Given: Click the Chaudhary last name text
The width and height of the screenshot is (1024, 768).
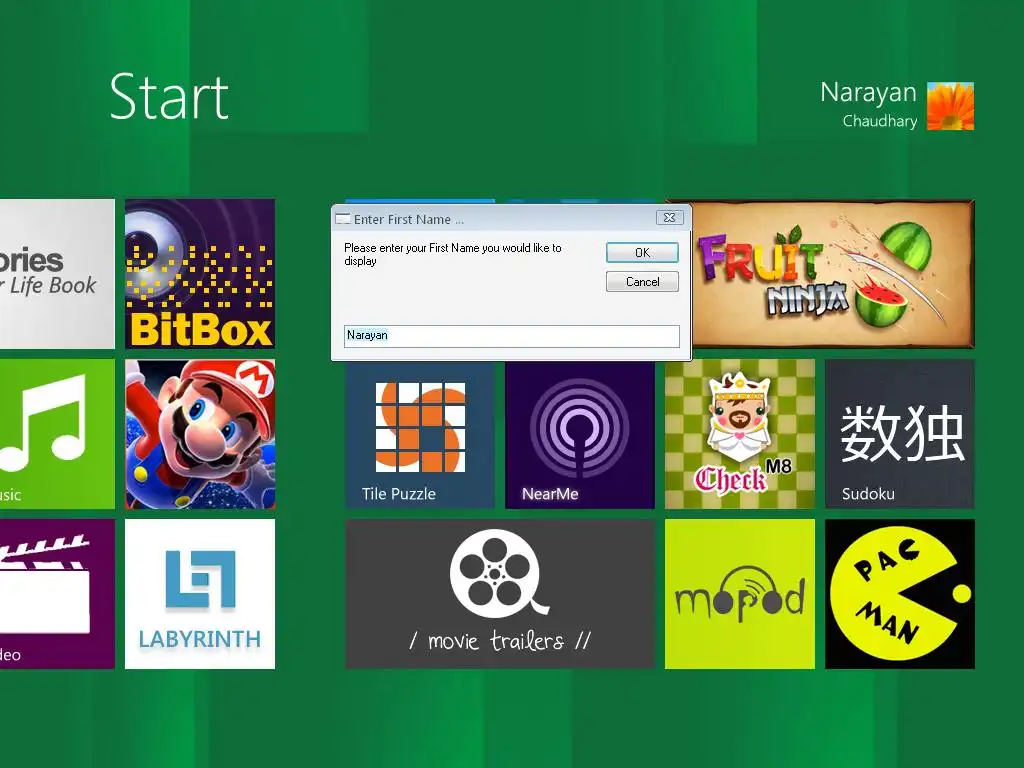Looking at the screenshot, I should tap(880, 121).
